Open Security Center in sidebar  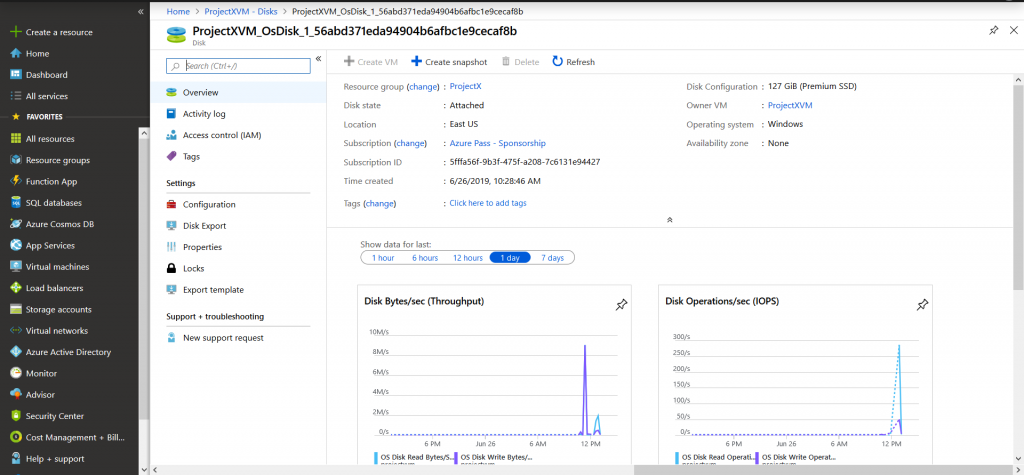click(55, 416)
